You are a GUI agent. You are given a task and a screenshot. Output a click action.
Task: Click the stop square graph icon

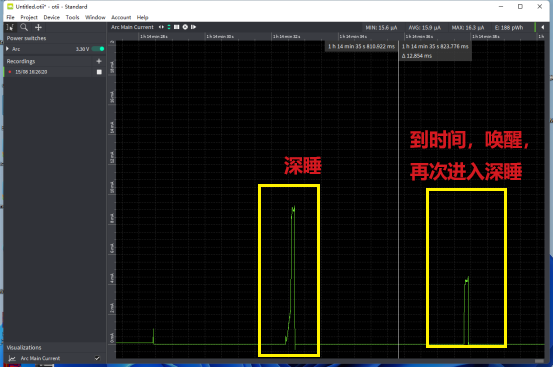point(177,27)
